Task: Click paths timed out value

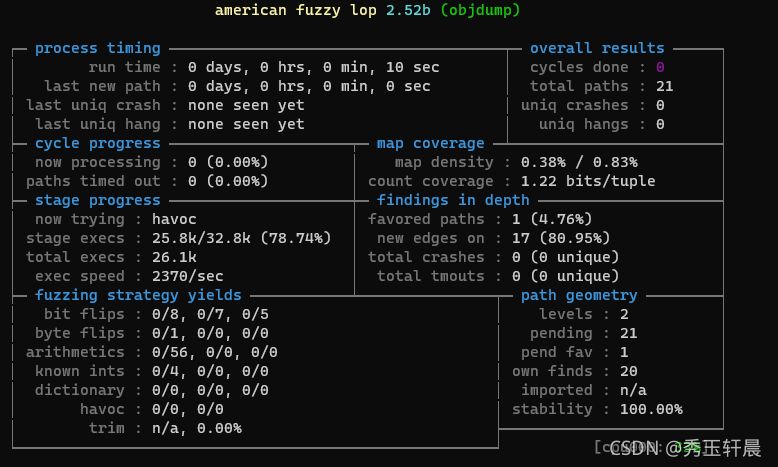Action: (228, 181)
